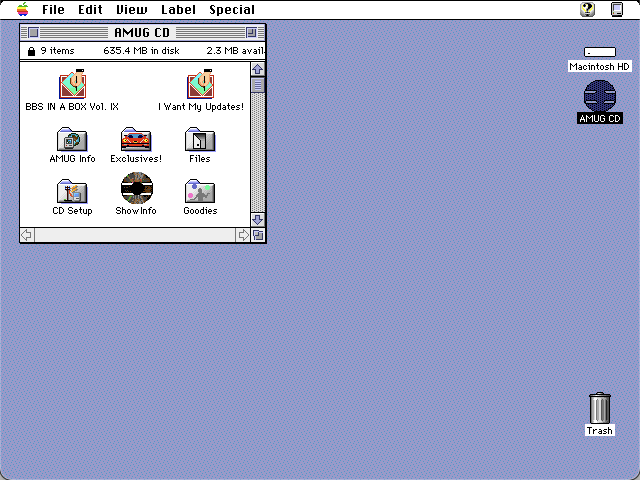Open the Edit menu
640x480 pixels.
90,9
